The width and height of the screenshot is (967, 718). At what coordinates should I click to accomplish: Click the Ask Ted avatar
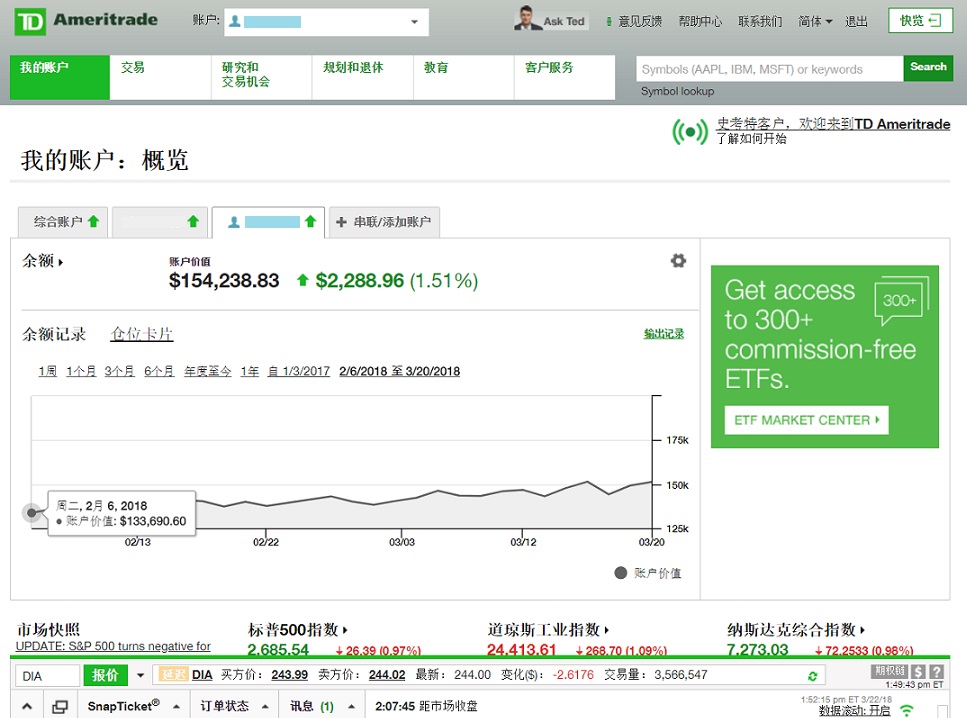tap(527, 20)
